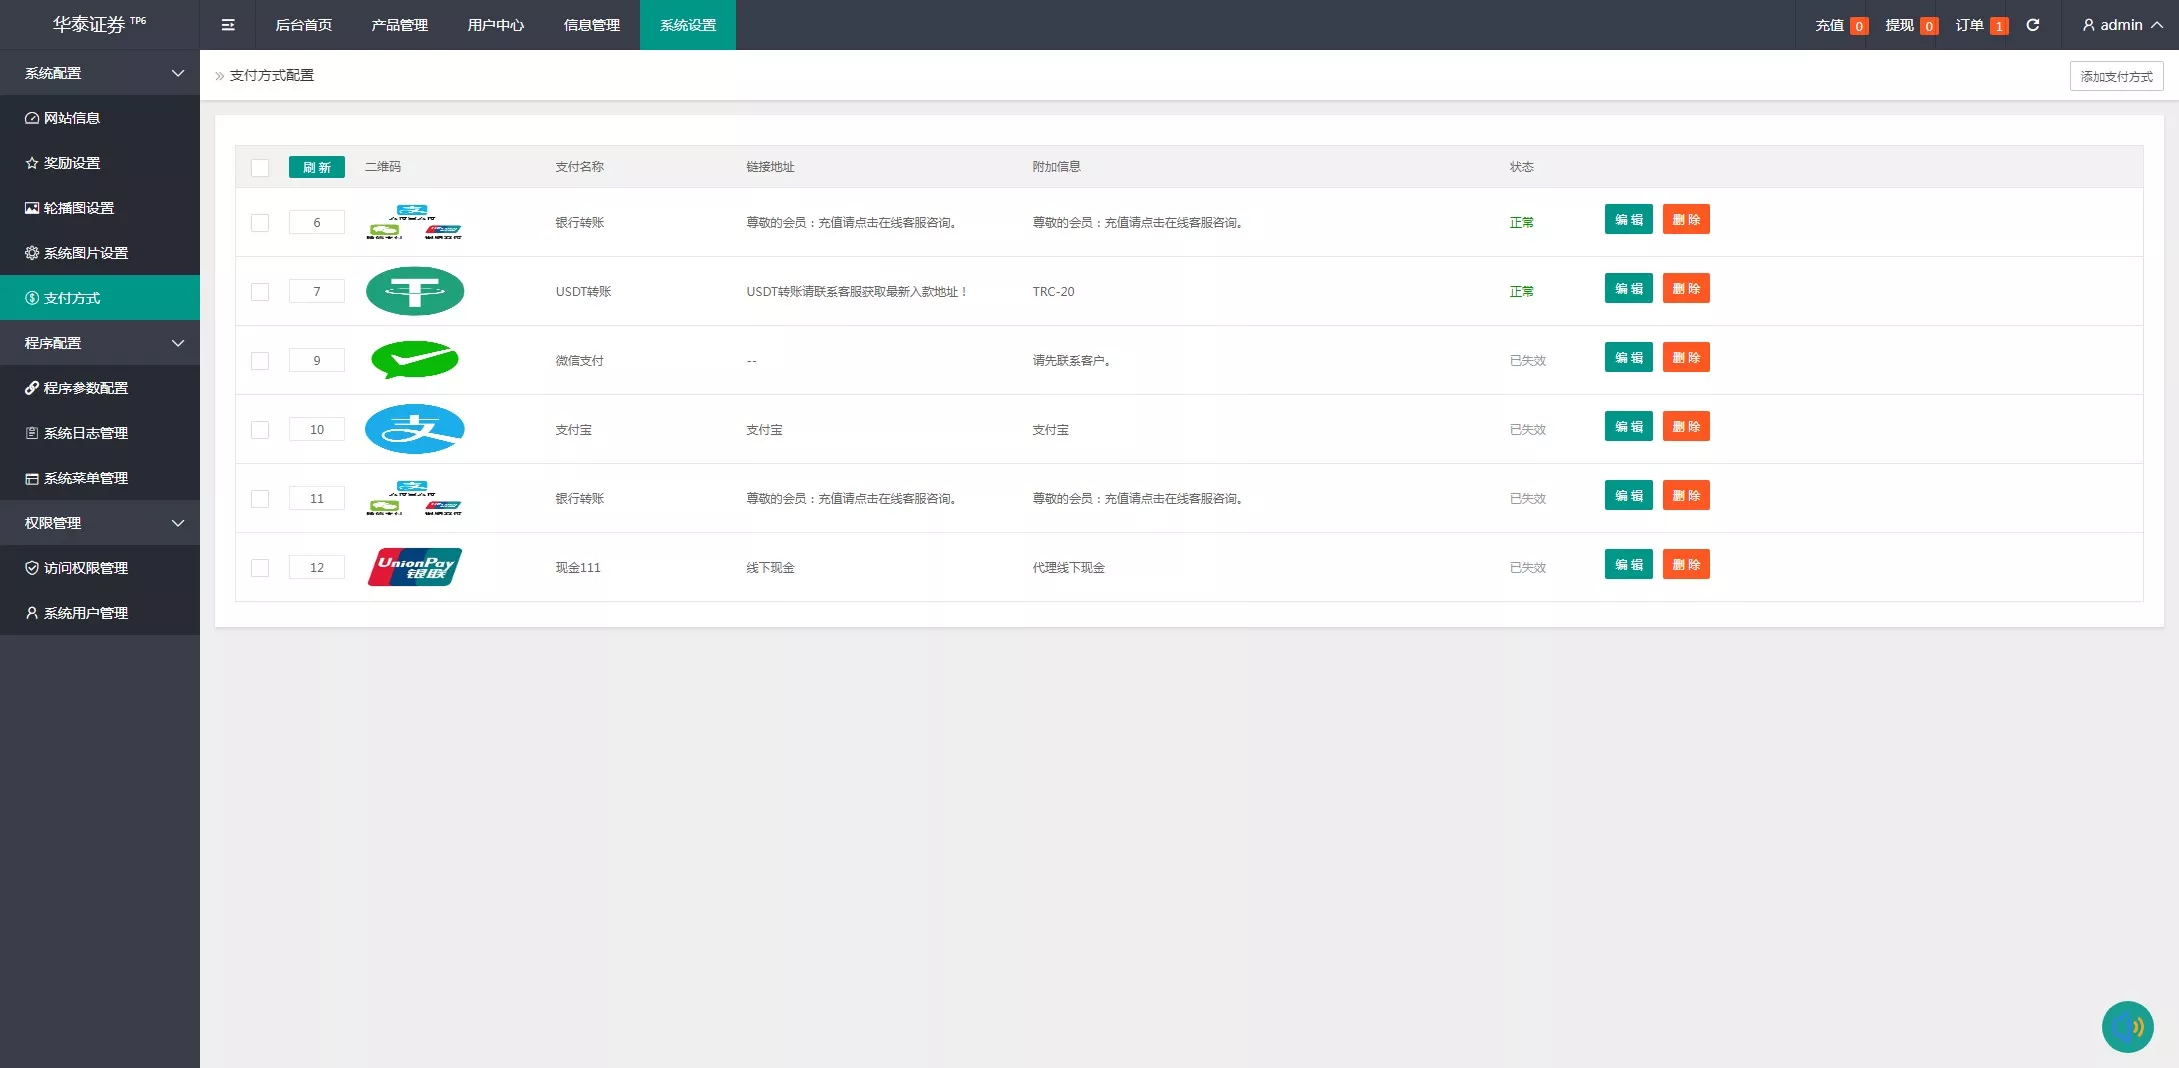
Task: Click the hamburger menu collapse icon
Action: [228, 25]
